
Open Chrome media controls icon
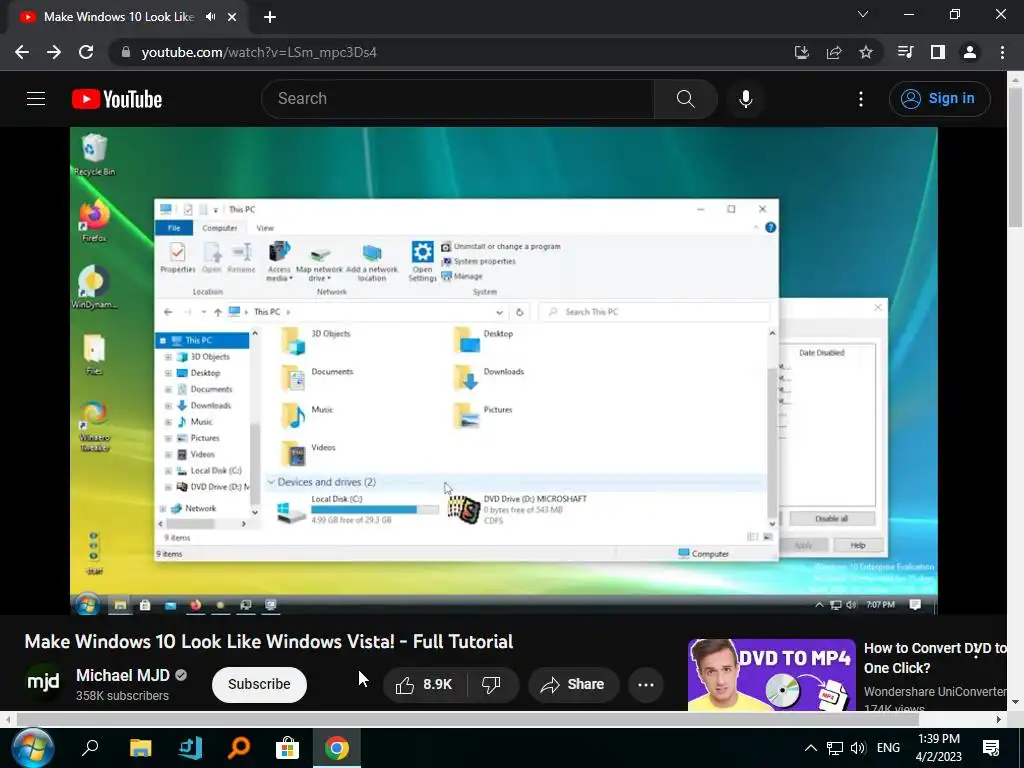click(905, 52)
